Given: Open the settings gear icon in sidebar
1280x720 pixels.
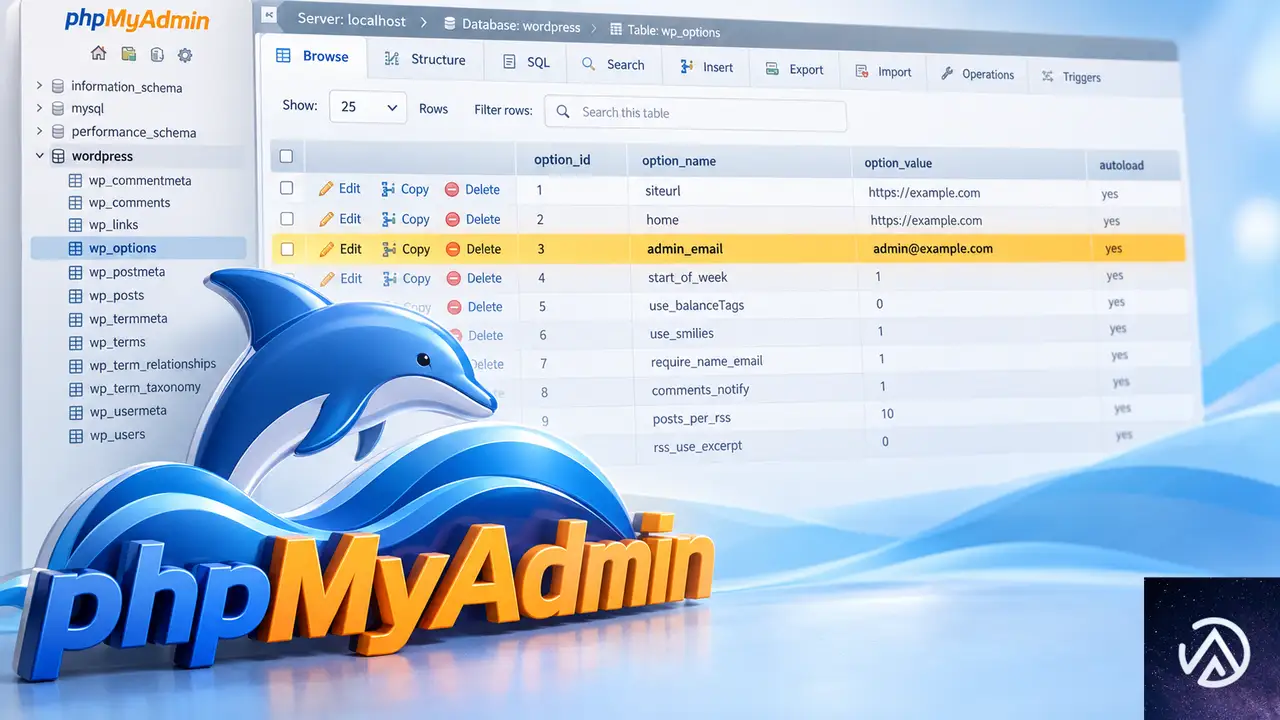Looking at the screenshot, I should (185, 55).
